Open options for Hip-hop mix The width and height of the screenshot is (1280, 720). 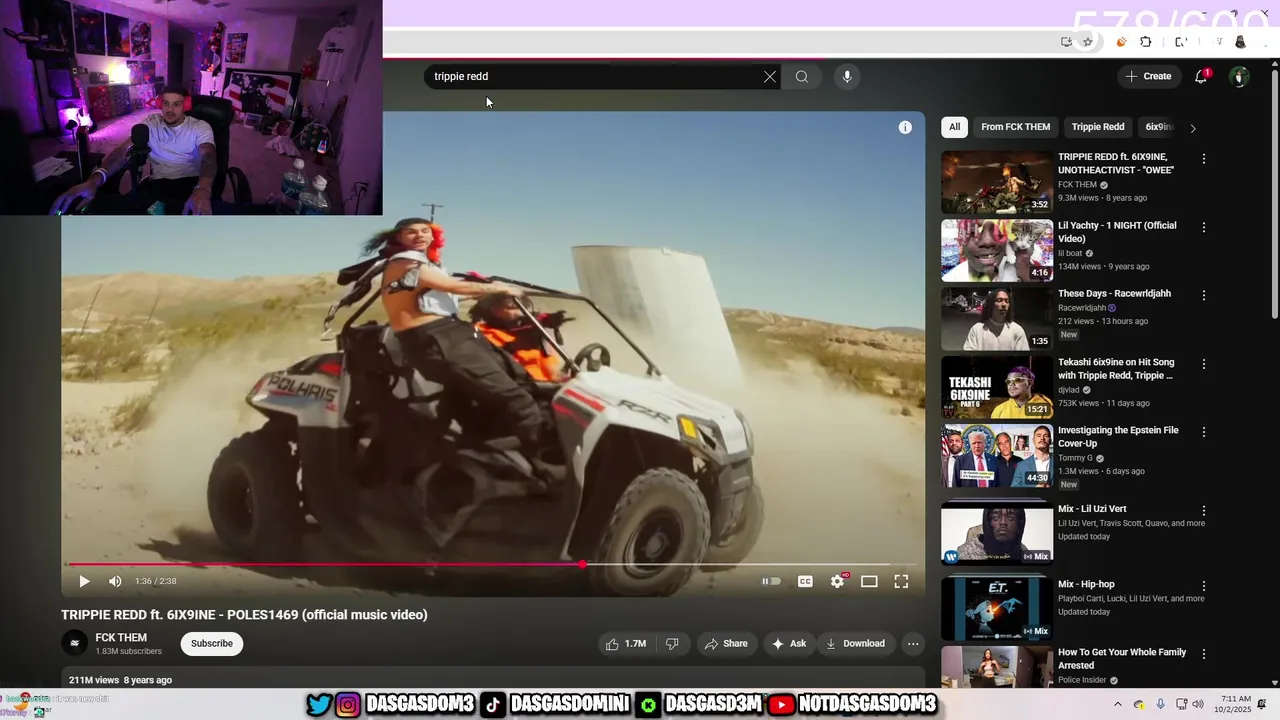(1204, 586)
